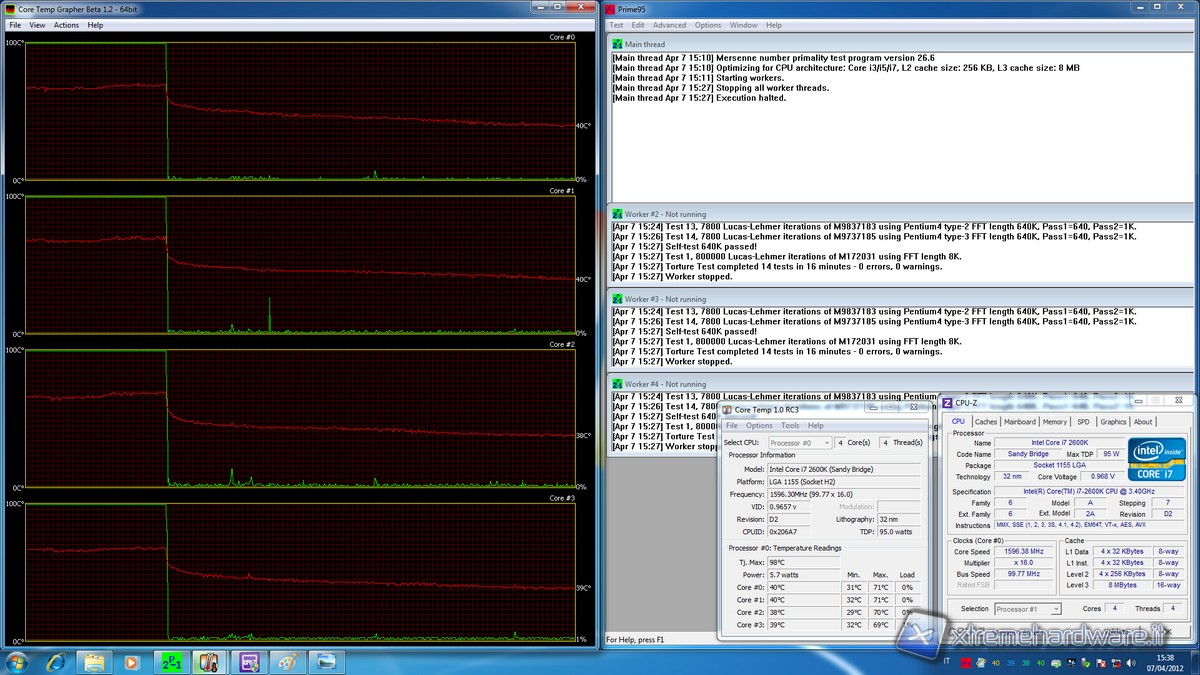Screen dimensions: 1200x675
Task: Open the Advanced menu in Prime95
Action: point(669,25)
